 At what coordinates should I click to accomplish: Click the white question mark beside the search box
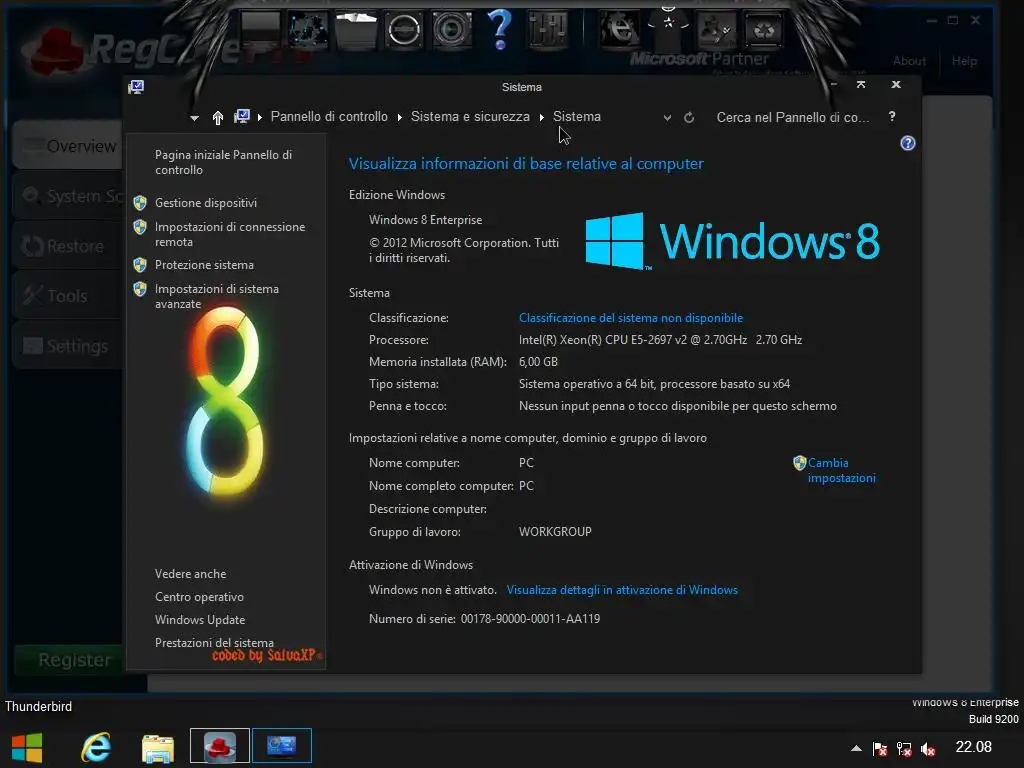pos(892,116)
